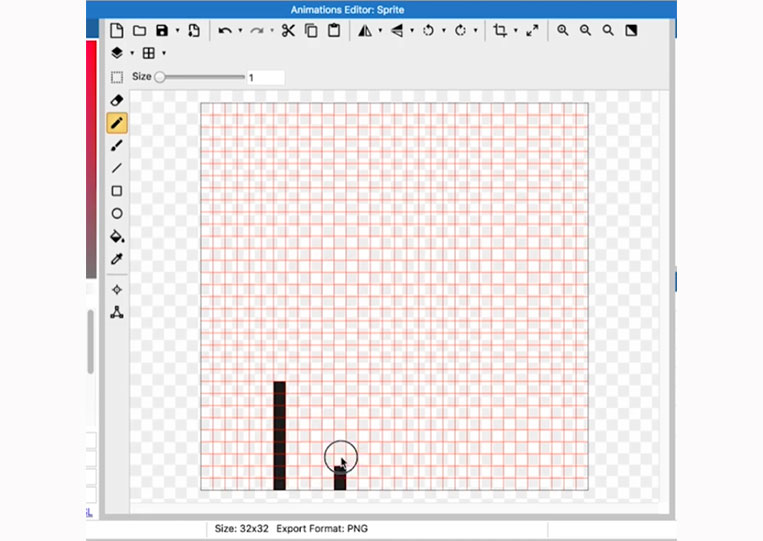Screen dimensions: 763x541
Task: Select the Rectangle shape tool
Action: click(117, 191)
